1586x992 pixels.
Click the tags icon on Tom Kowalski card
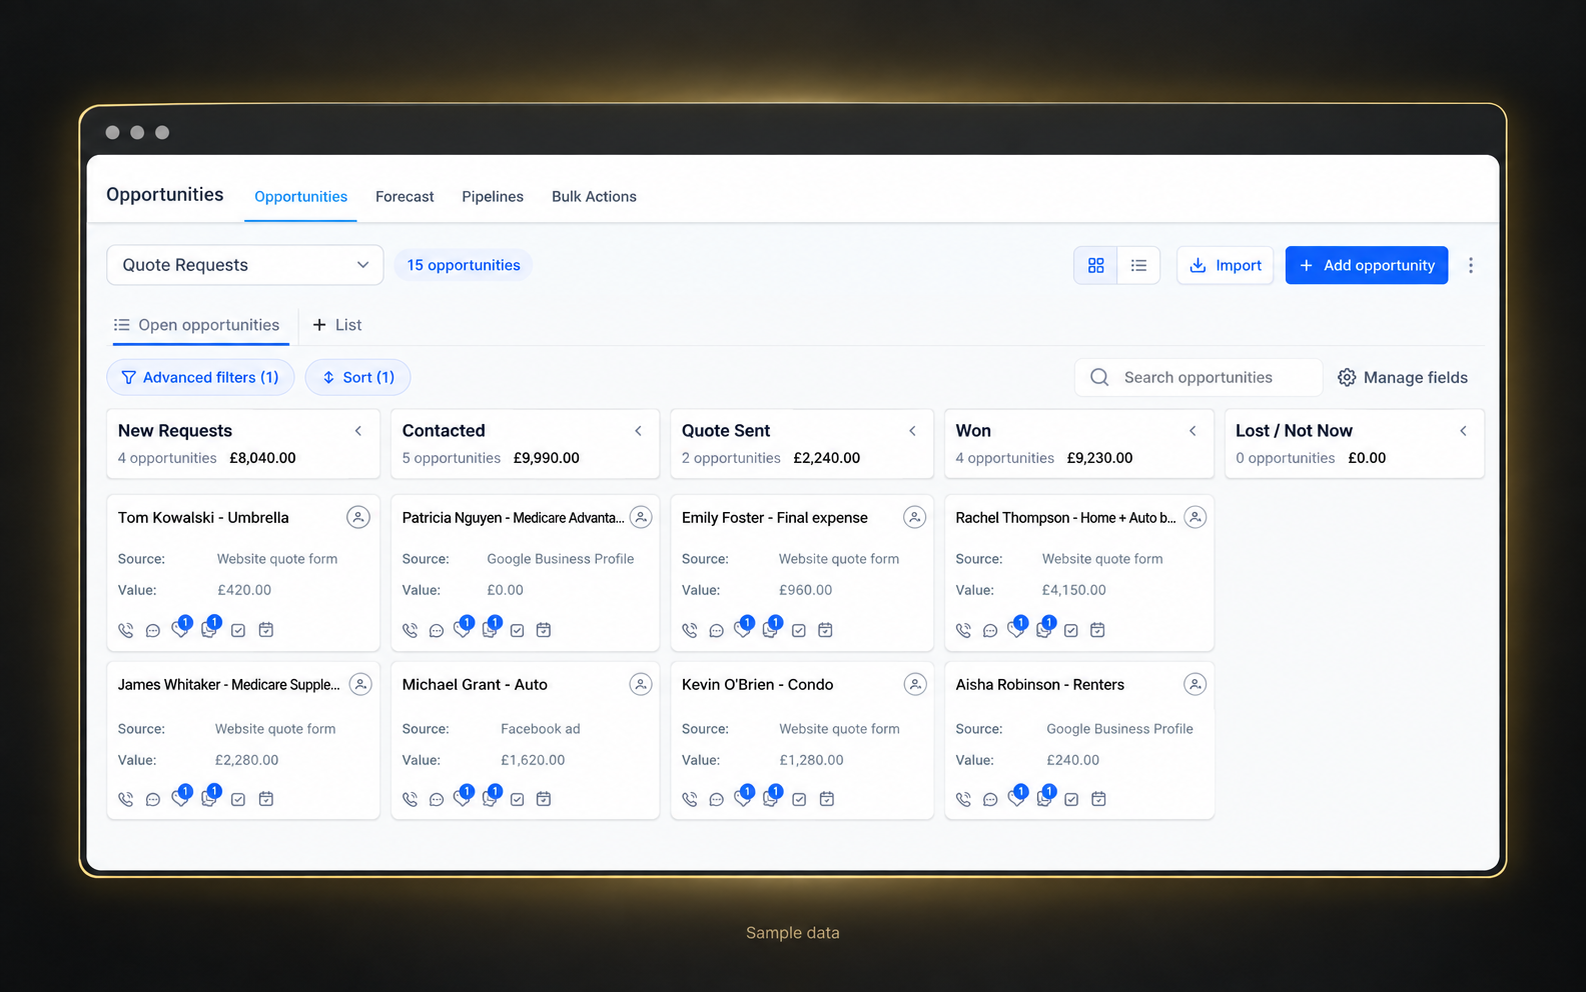pos(180,629)
